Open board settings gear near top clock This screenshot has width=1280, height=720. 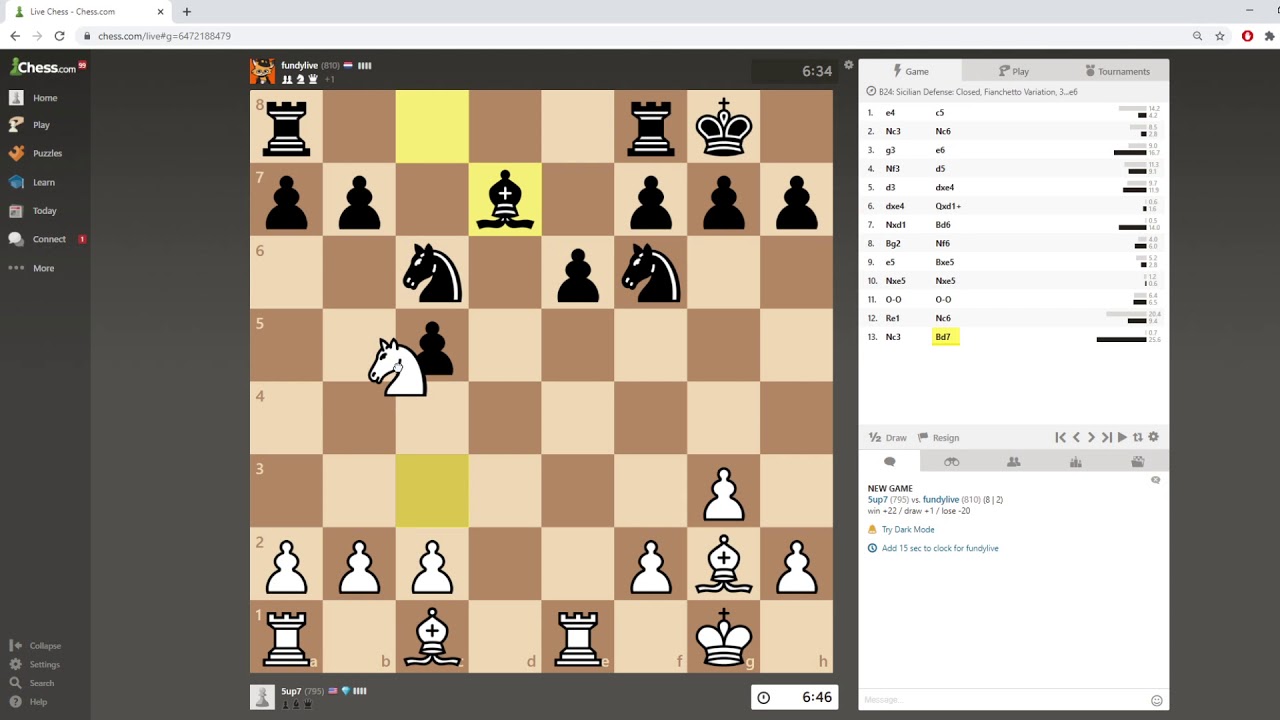tap(848, 65)
